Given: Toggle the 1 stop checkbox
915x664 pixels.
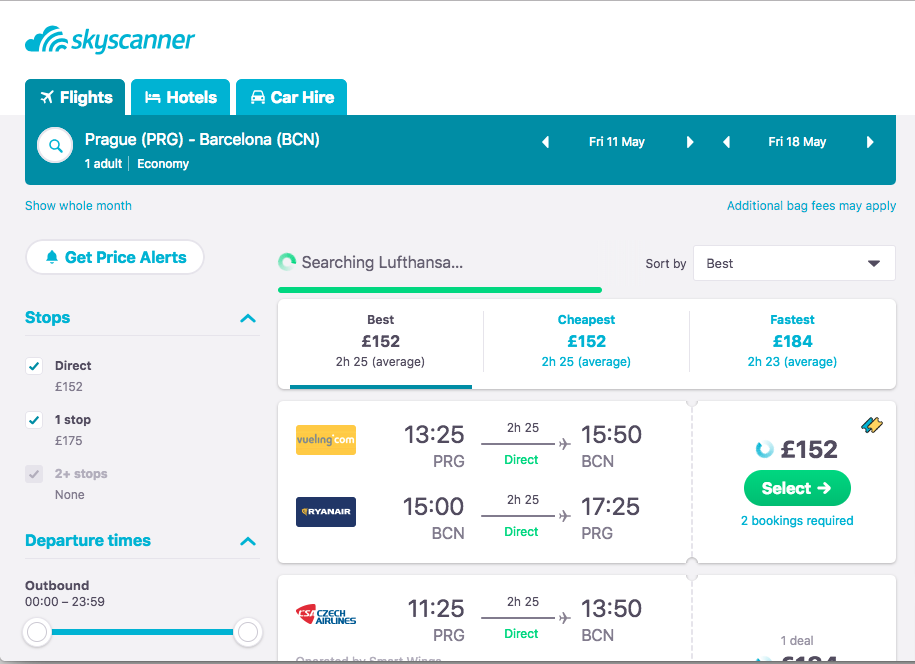Looking at the screenshot, I should 34,420.
